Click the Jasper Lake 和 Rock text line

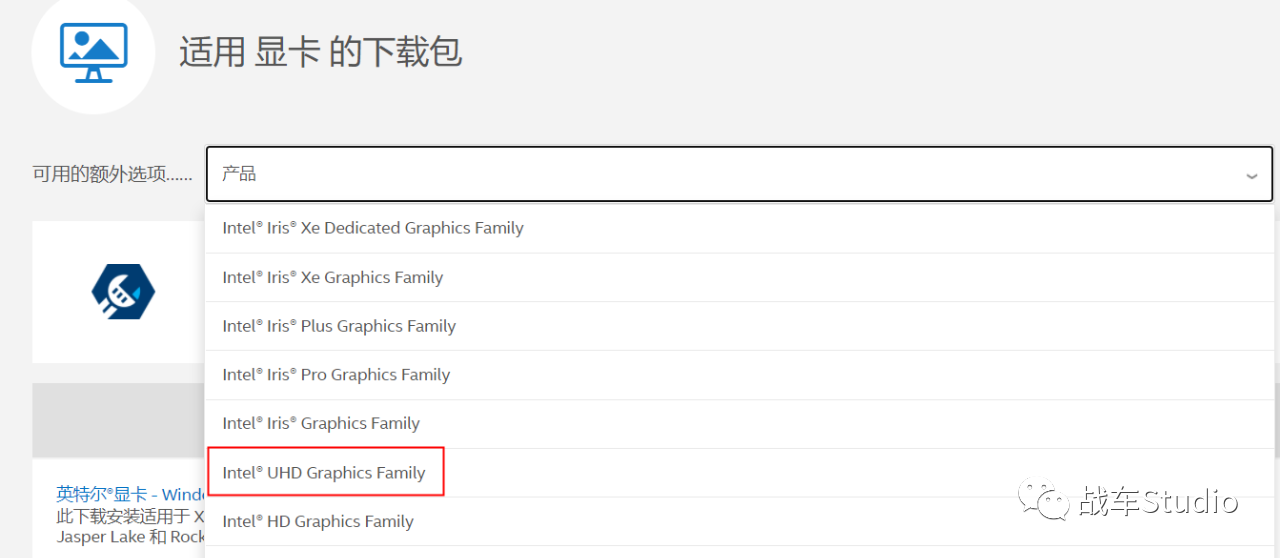[130, 537]
